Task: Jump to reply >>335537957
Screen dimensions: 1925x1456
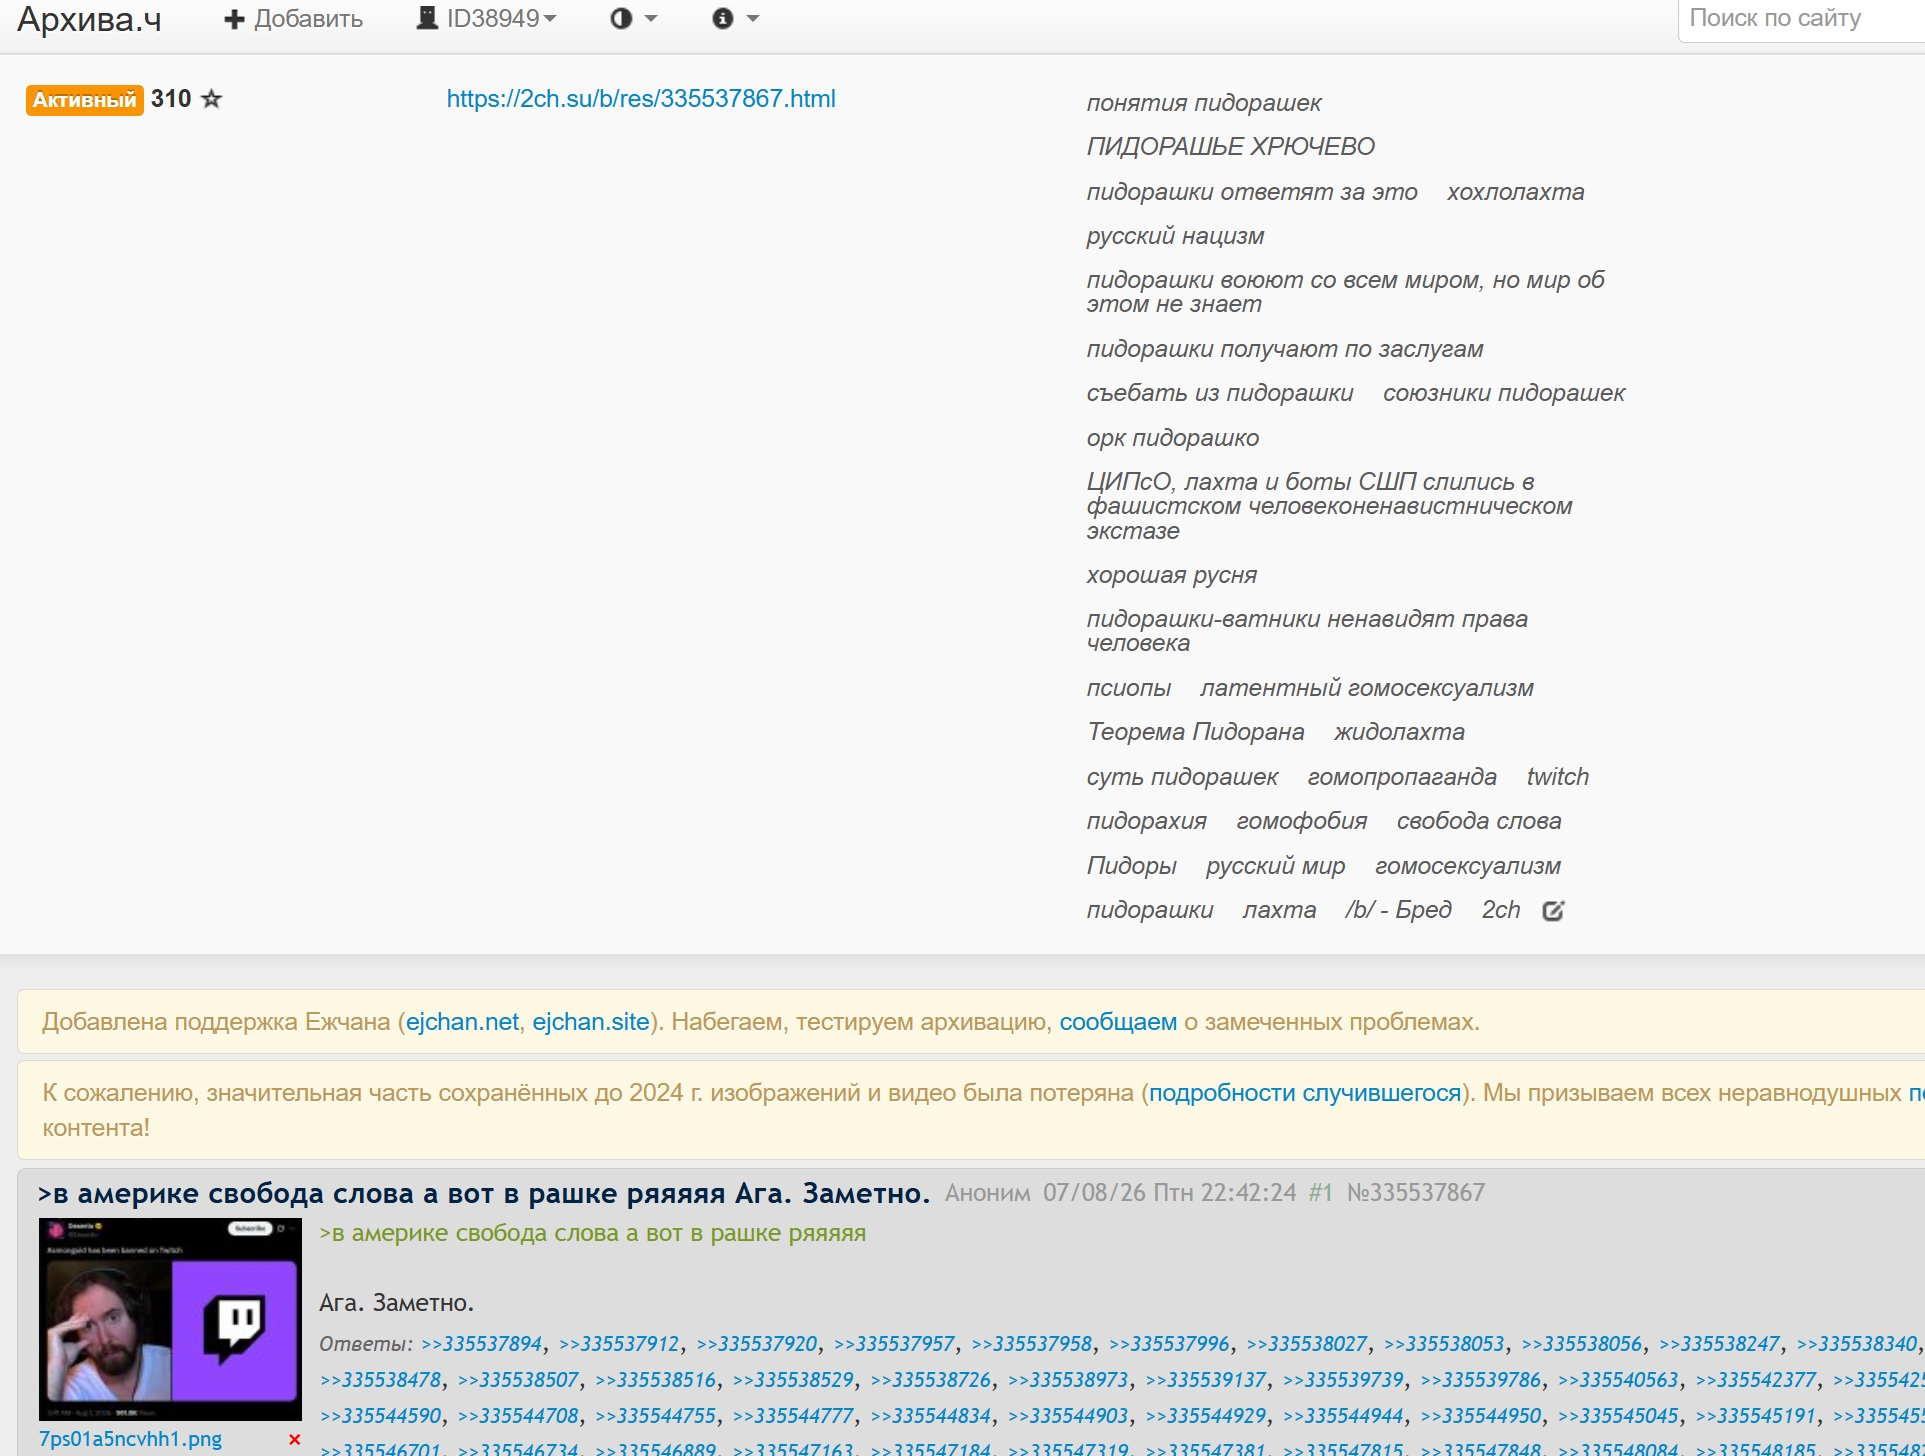Action: pyautogui.click(x=894, y=1344)
